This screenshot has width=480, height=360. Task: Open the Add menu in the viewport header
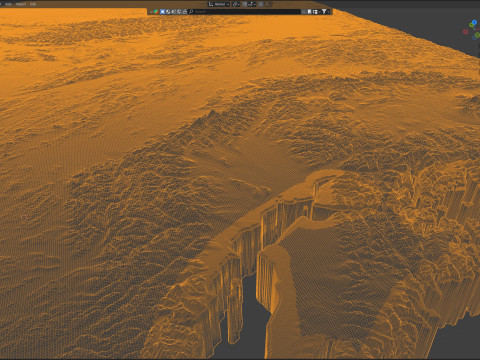[8, 4]
